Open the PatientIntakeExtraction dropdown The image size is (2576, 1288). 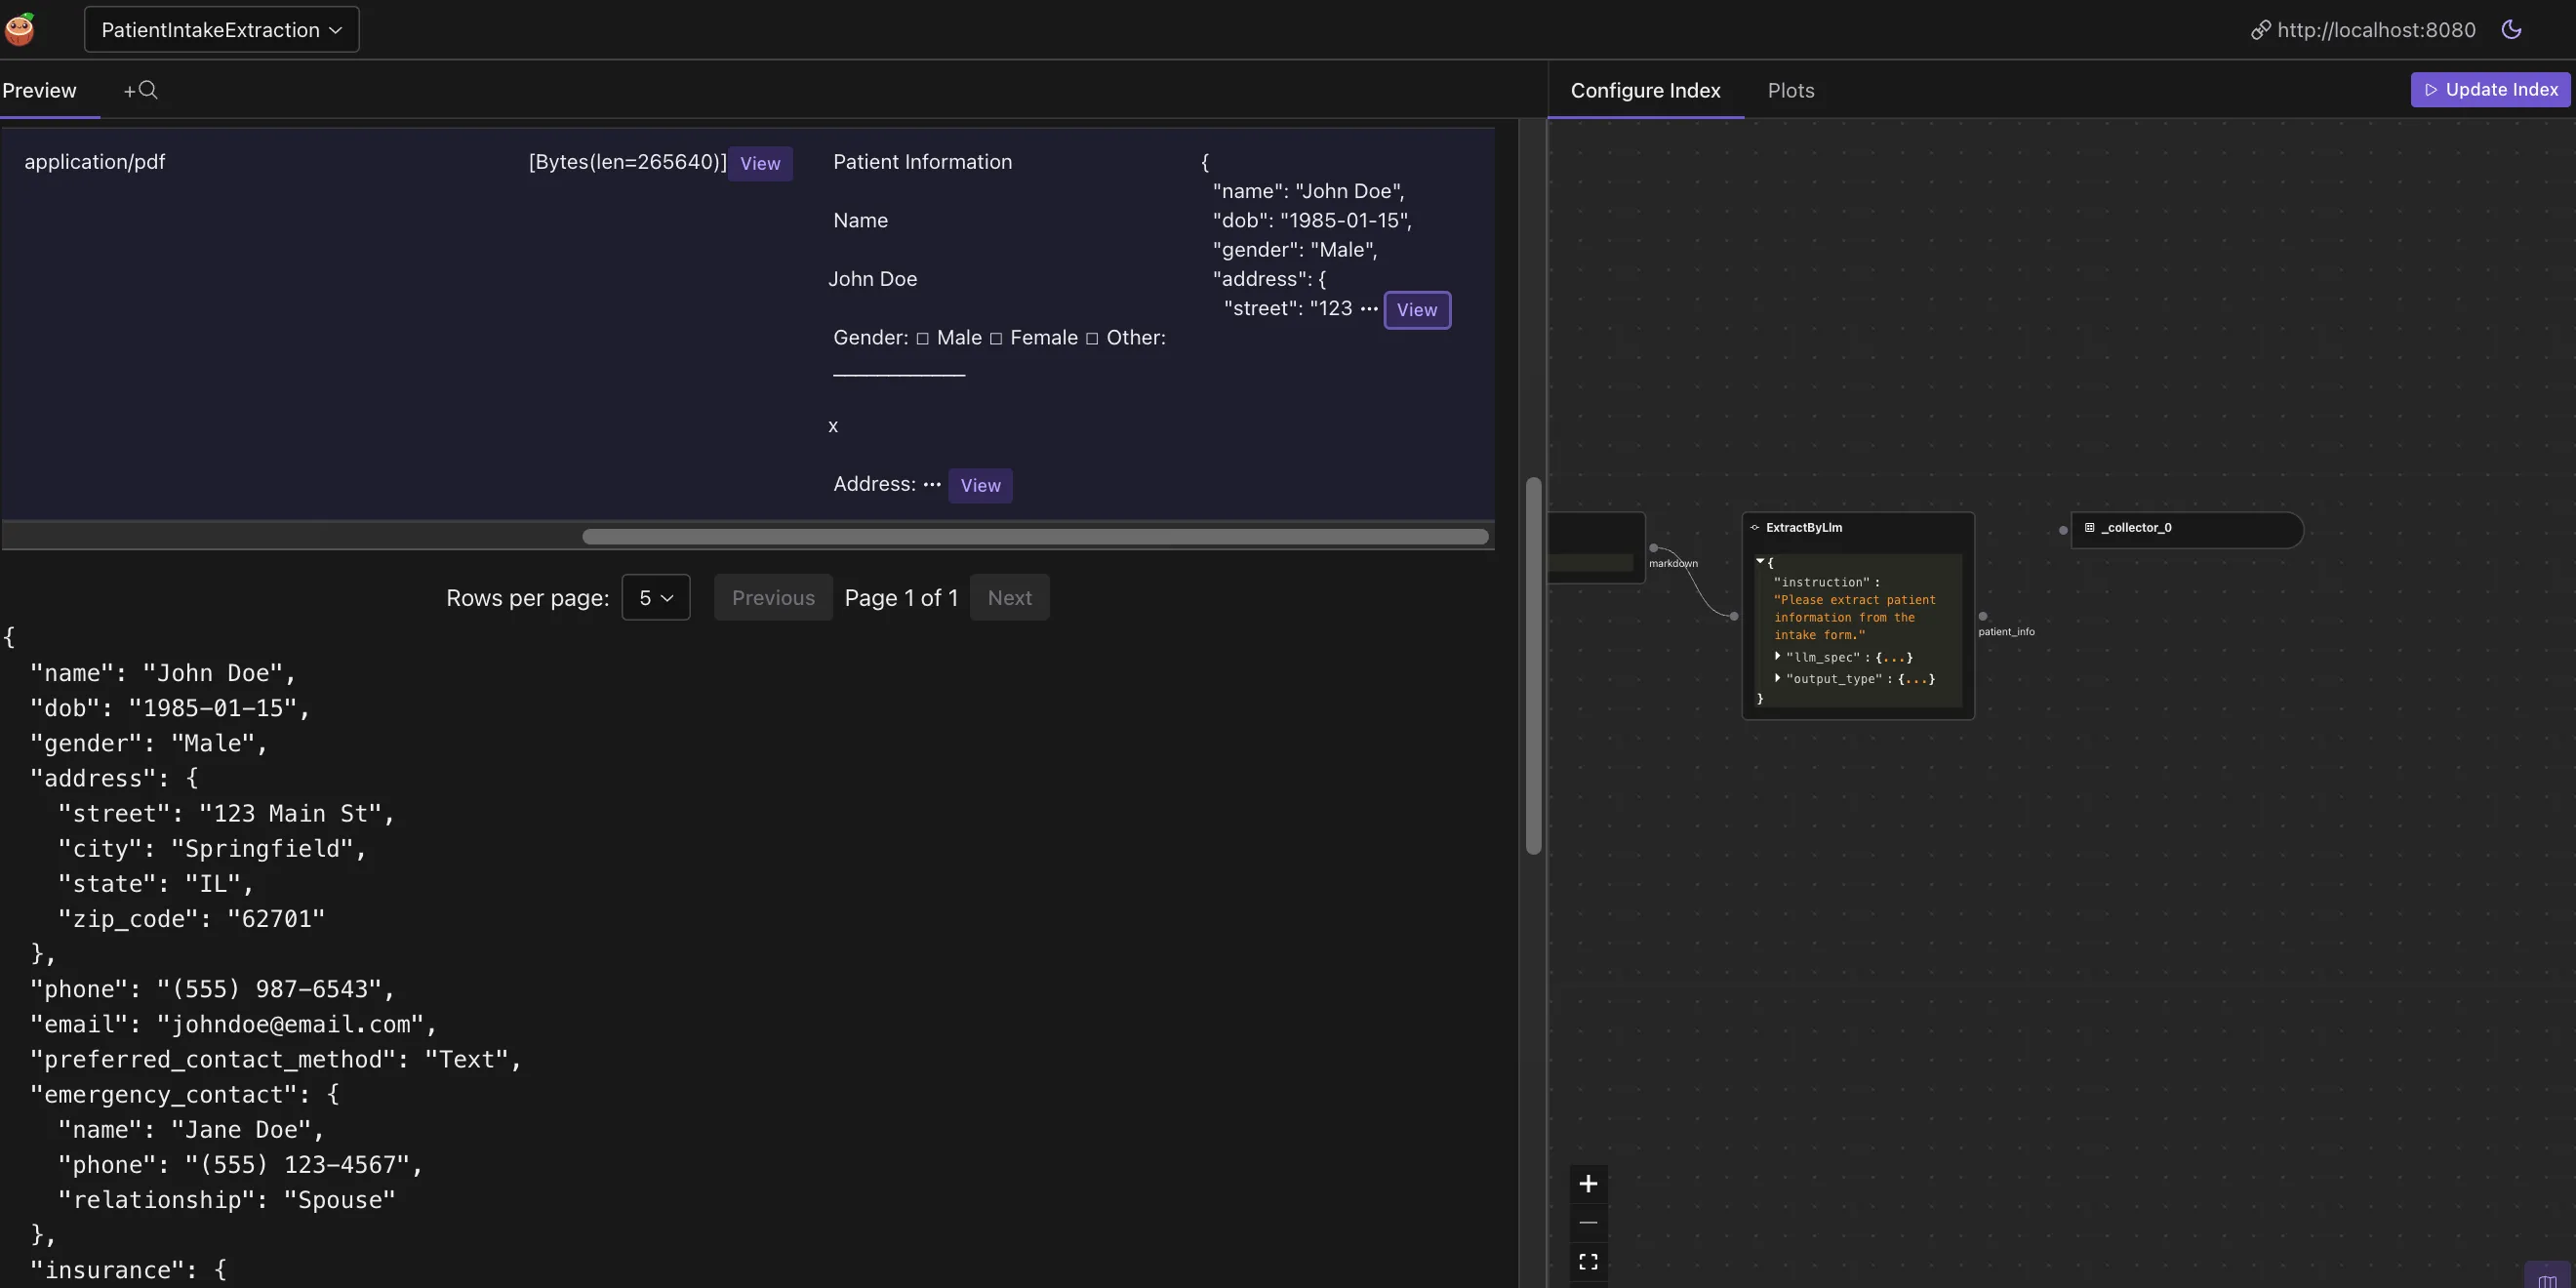click(x=220, y=29)
